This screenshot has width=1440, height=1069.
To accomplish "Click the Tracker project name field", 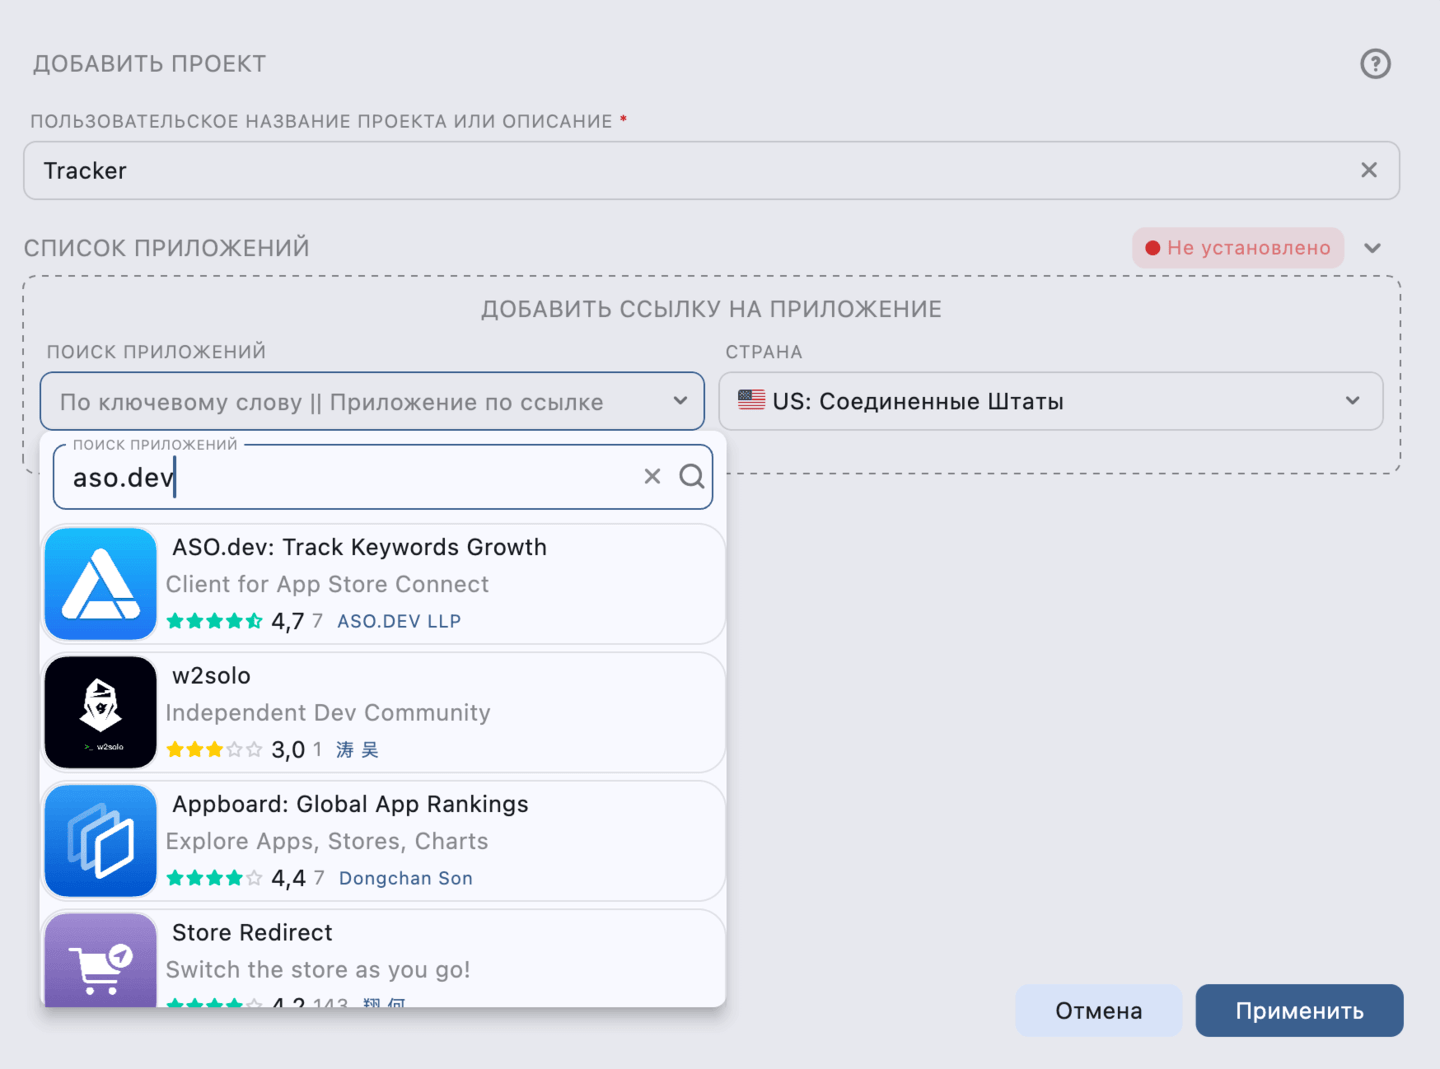I will click(400, 170).
